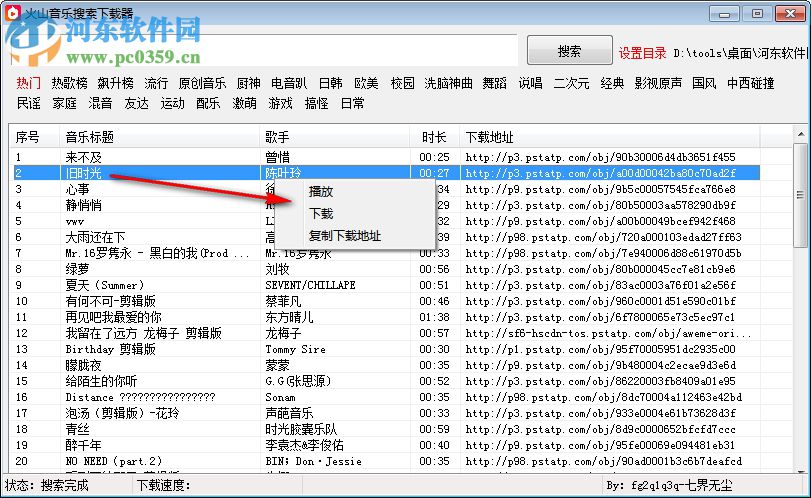This screenshot has height=498, width=811.
Task: Choose the 日常 category
Action: (353, 103)
